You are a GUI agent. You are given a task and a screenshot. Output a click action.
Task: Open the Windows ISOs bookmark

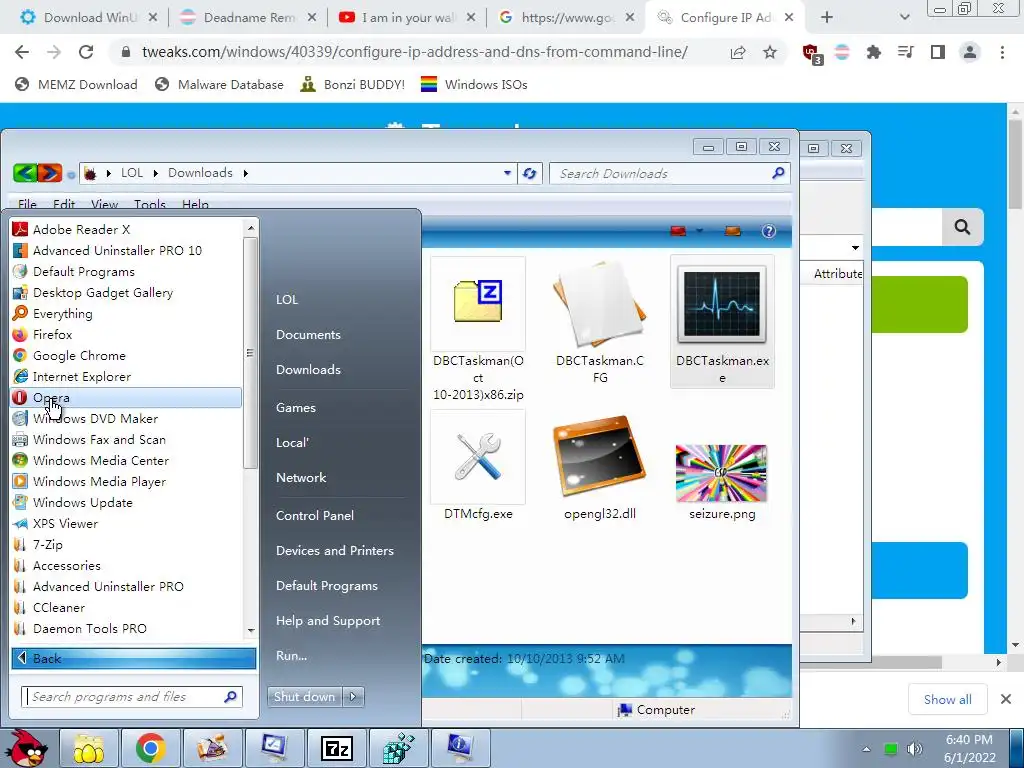[x=474, y=84]
